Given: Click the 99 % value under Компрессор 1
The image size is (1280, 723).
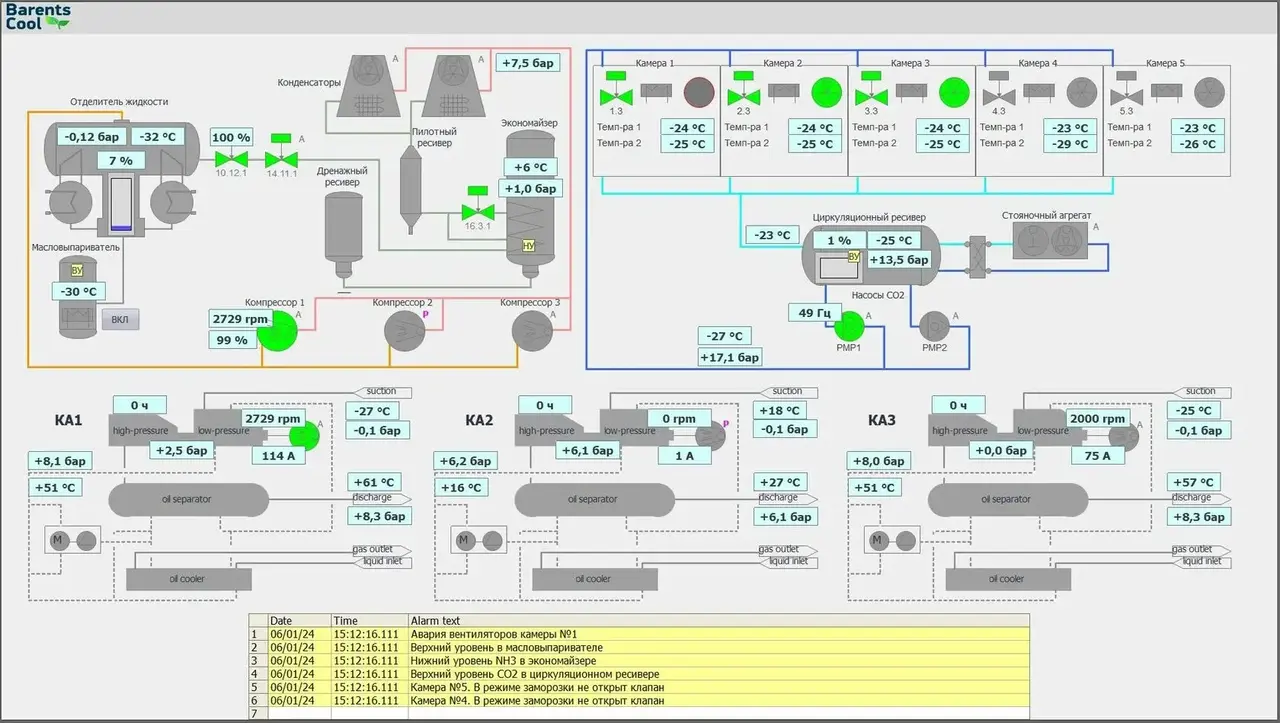Looking at the screenshot, I should tap(231, 340).
